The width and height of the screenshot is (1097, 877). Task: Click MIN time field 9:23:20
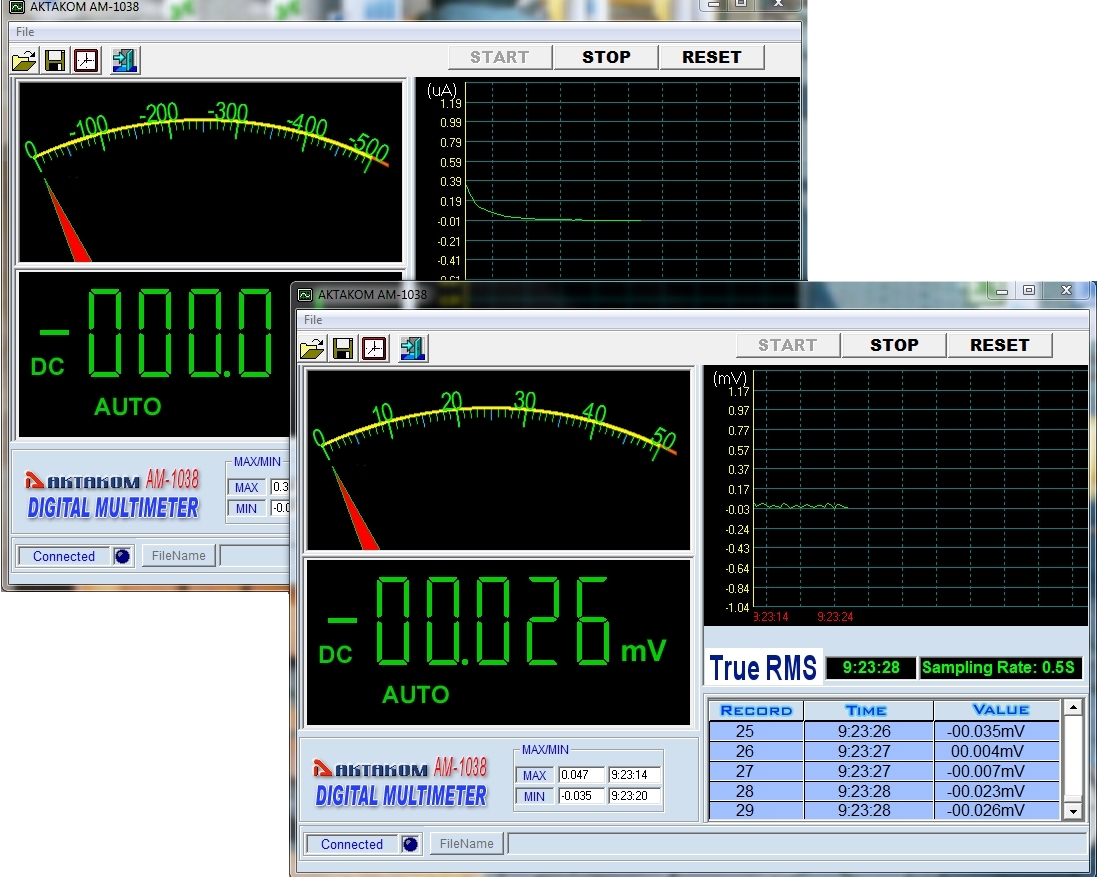pyautogui.click(x=634, y=796)
